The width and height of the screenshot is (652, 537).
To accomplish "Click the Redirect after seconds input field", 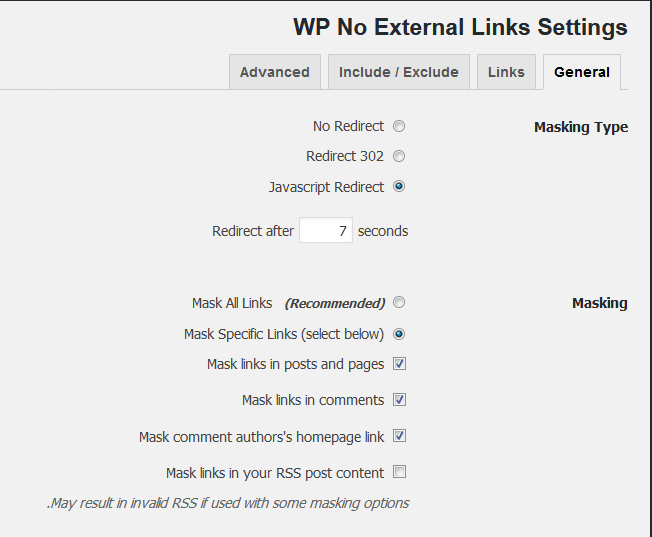I will click(326, 231).
